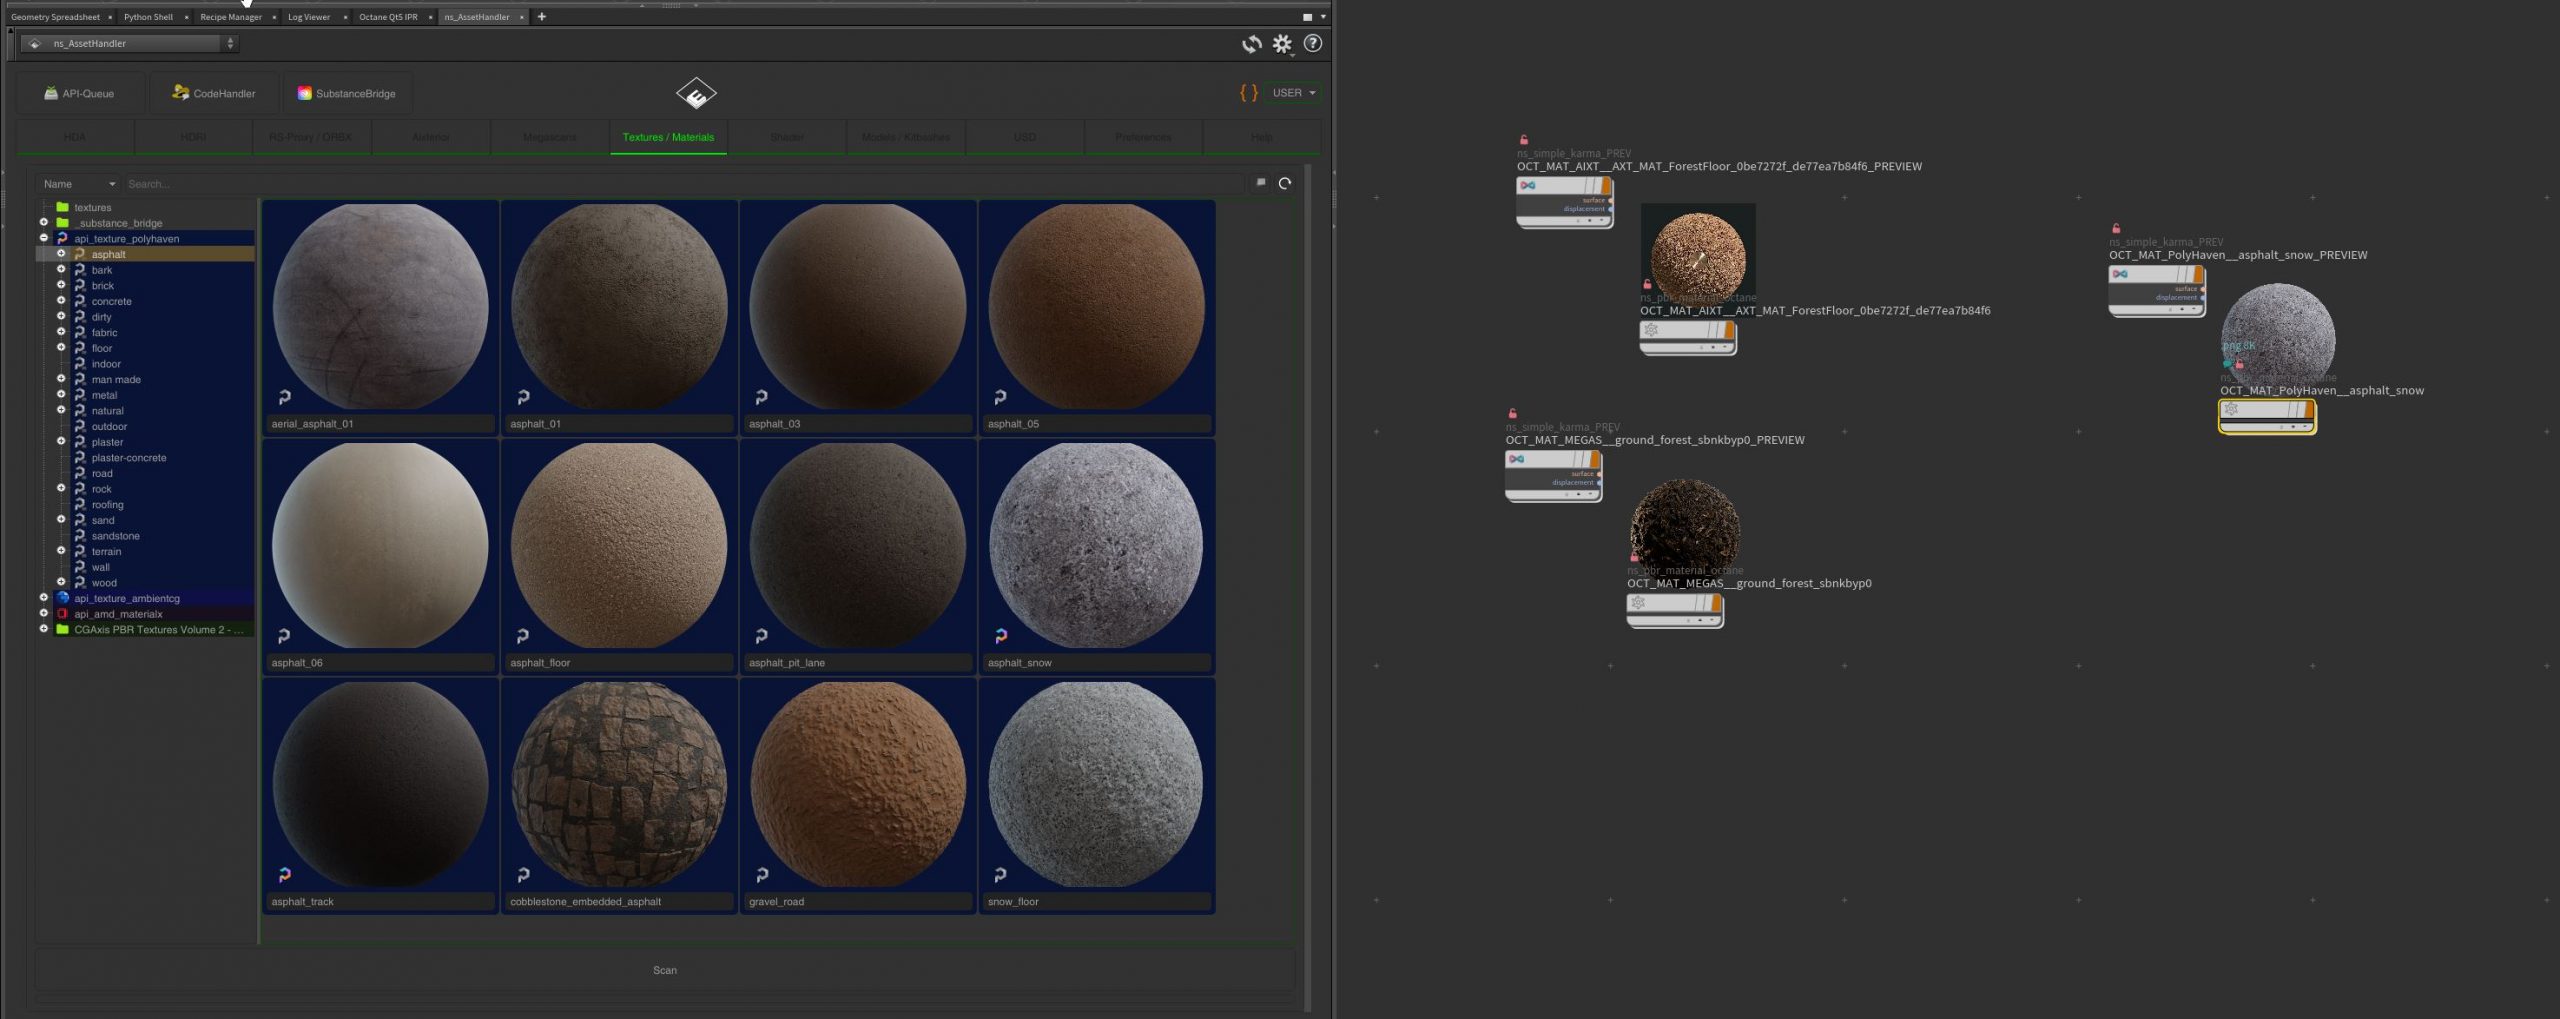Switch to the Octane Qt5 IPR pane tab
This screenshot has height=1019, width=2560.
coord(388,17)
